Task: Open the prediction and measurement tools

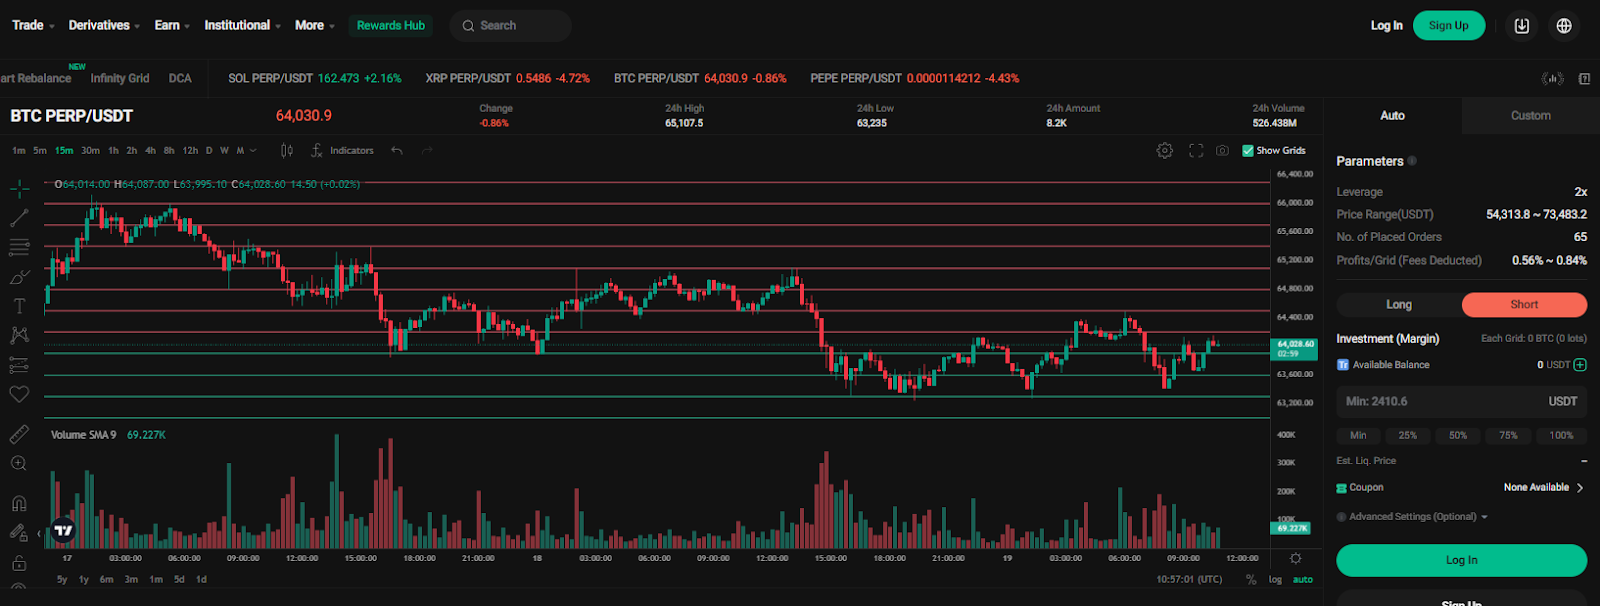Action: pos(19,365)
